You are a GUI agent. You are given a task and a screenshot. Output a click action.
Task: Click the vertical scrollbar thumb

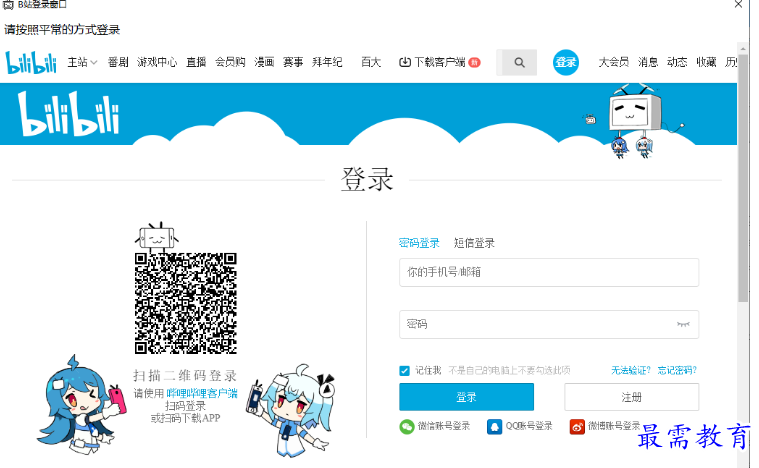(x=744, y=178)
